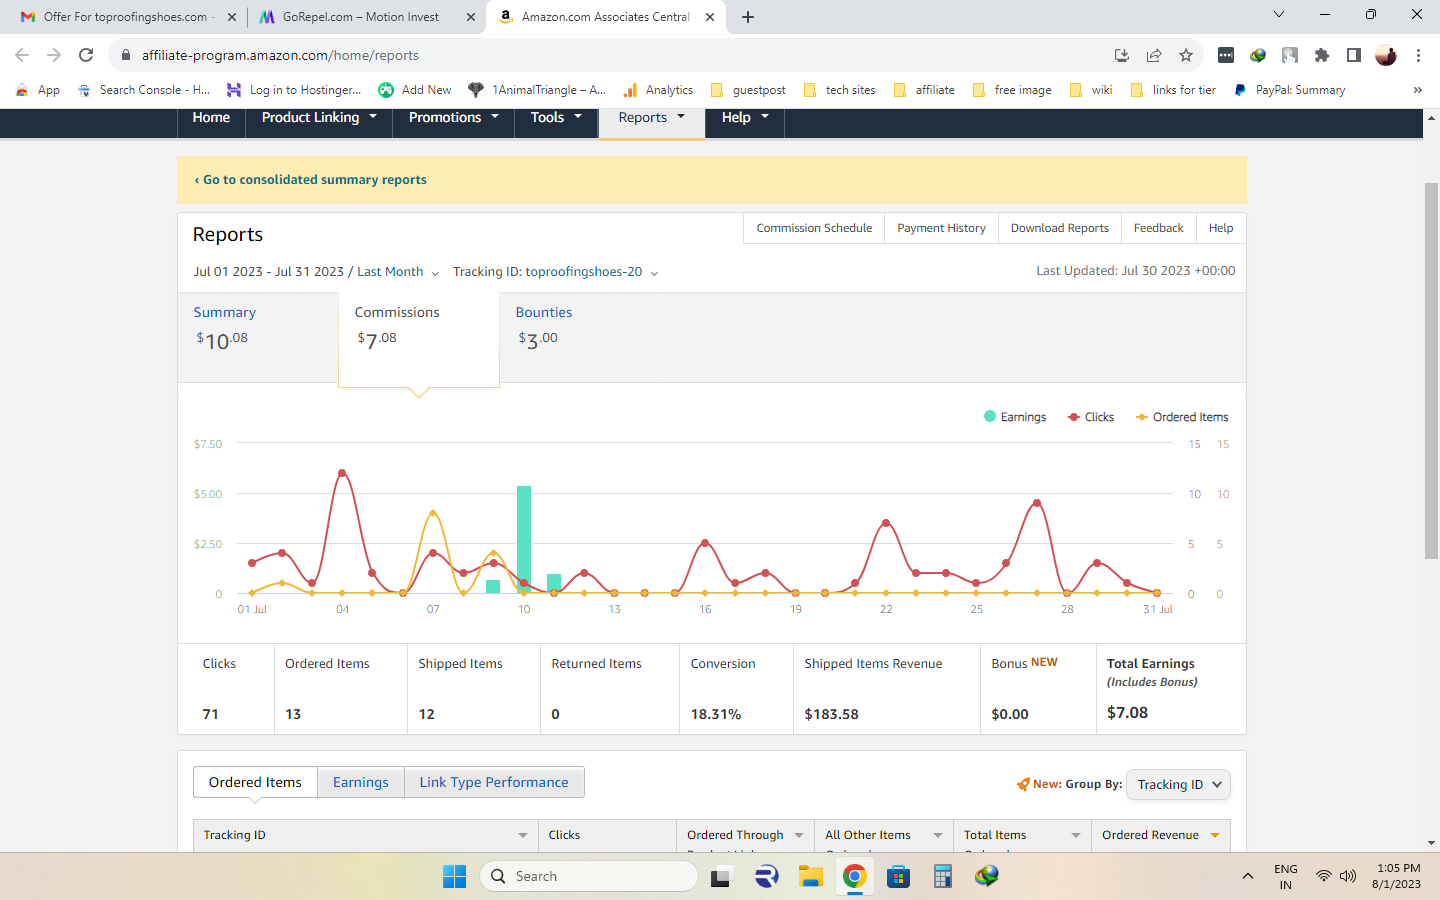Open Chrome side panel icon
This screenshot has height=900, width=1440.
pos(1353,55)
